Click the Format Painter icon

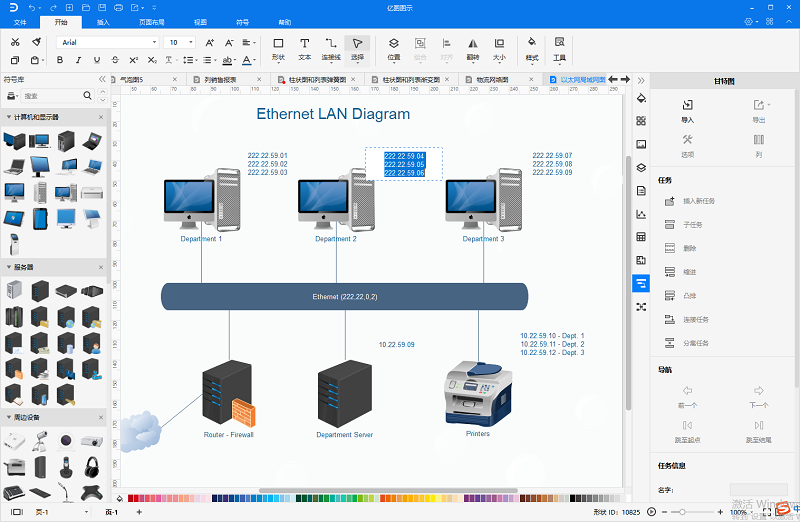(36, 42)
